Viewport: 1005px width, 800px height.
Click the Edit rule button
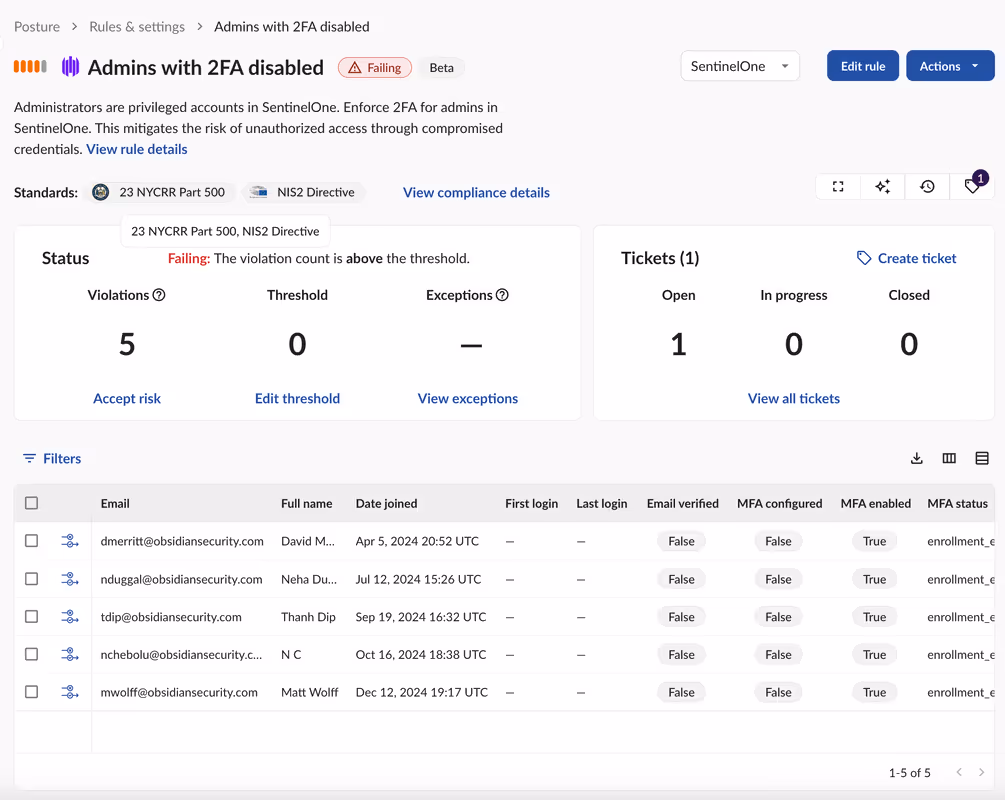click(863, 66)
